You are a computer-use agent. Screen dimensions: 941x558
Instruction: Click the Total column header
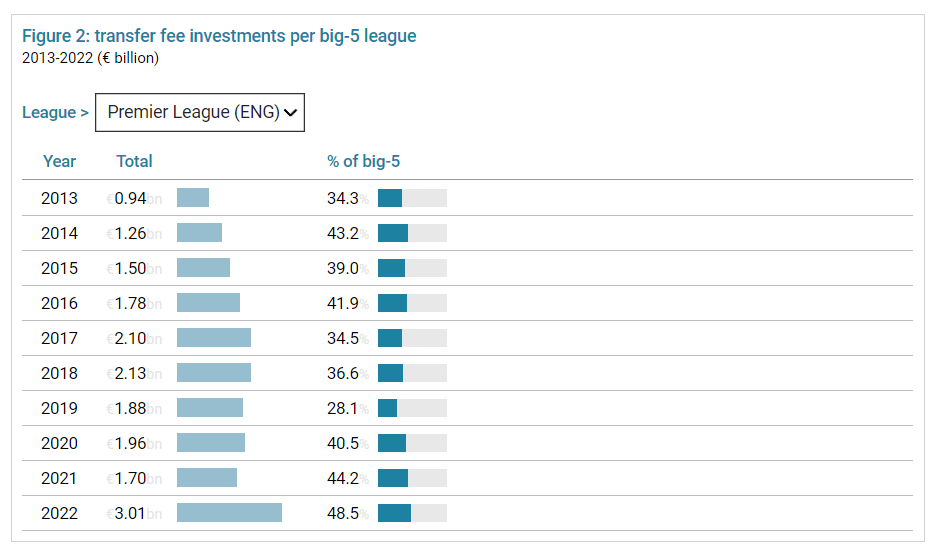(x=134, y=161)
